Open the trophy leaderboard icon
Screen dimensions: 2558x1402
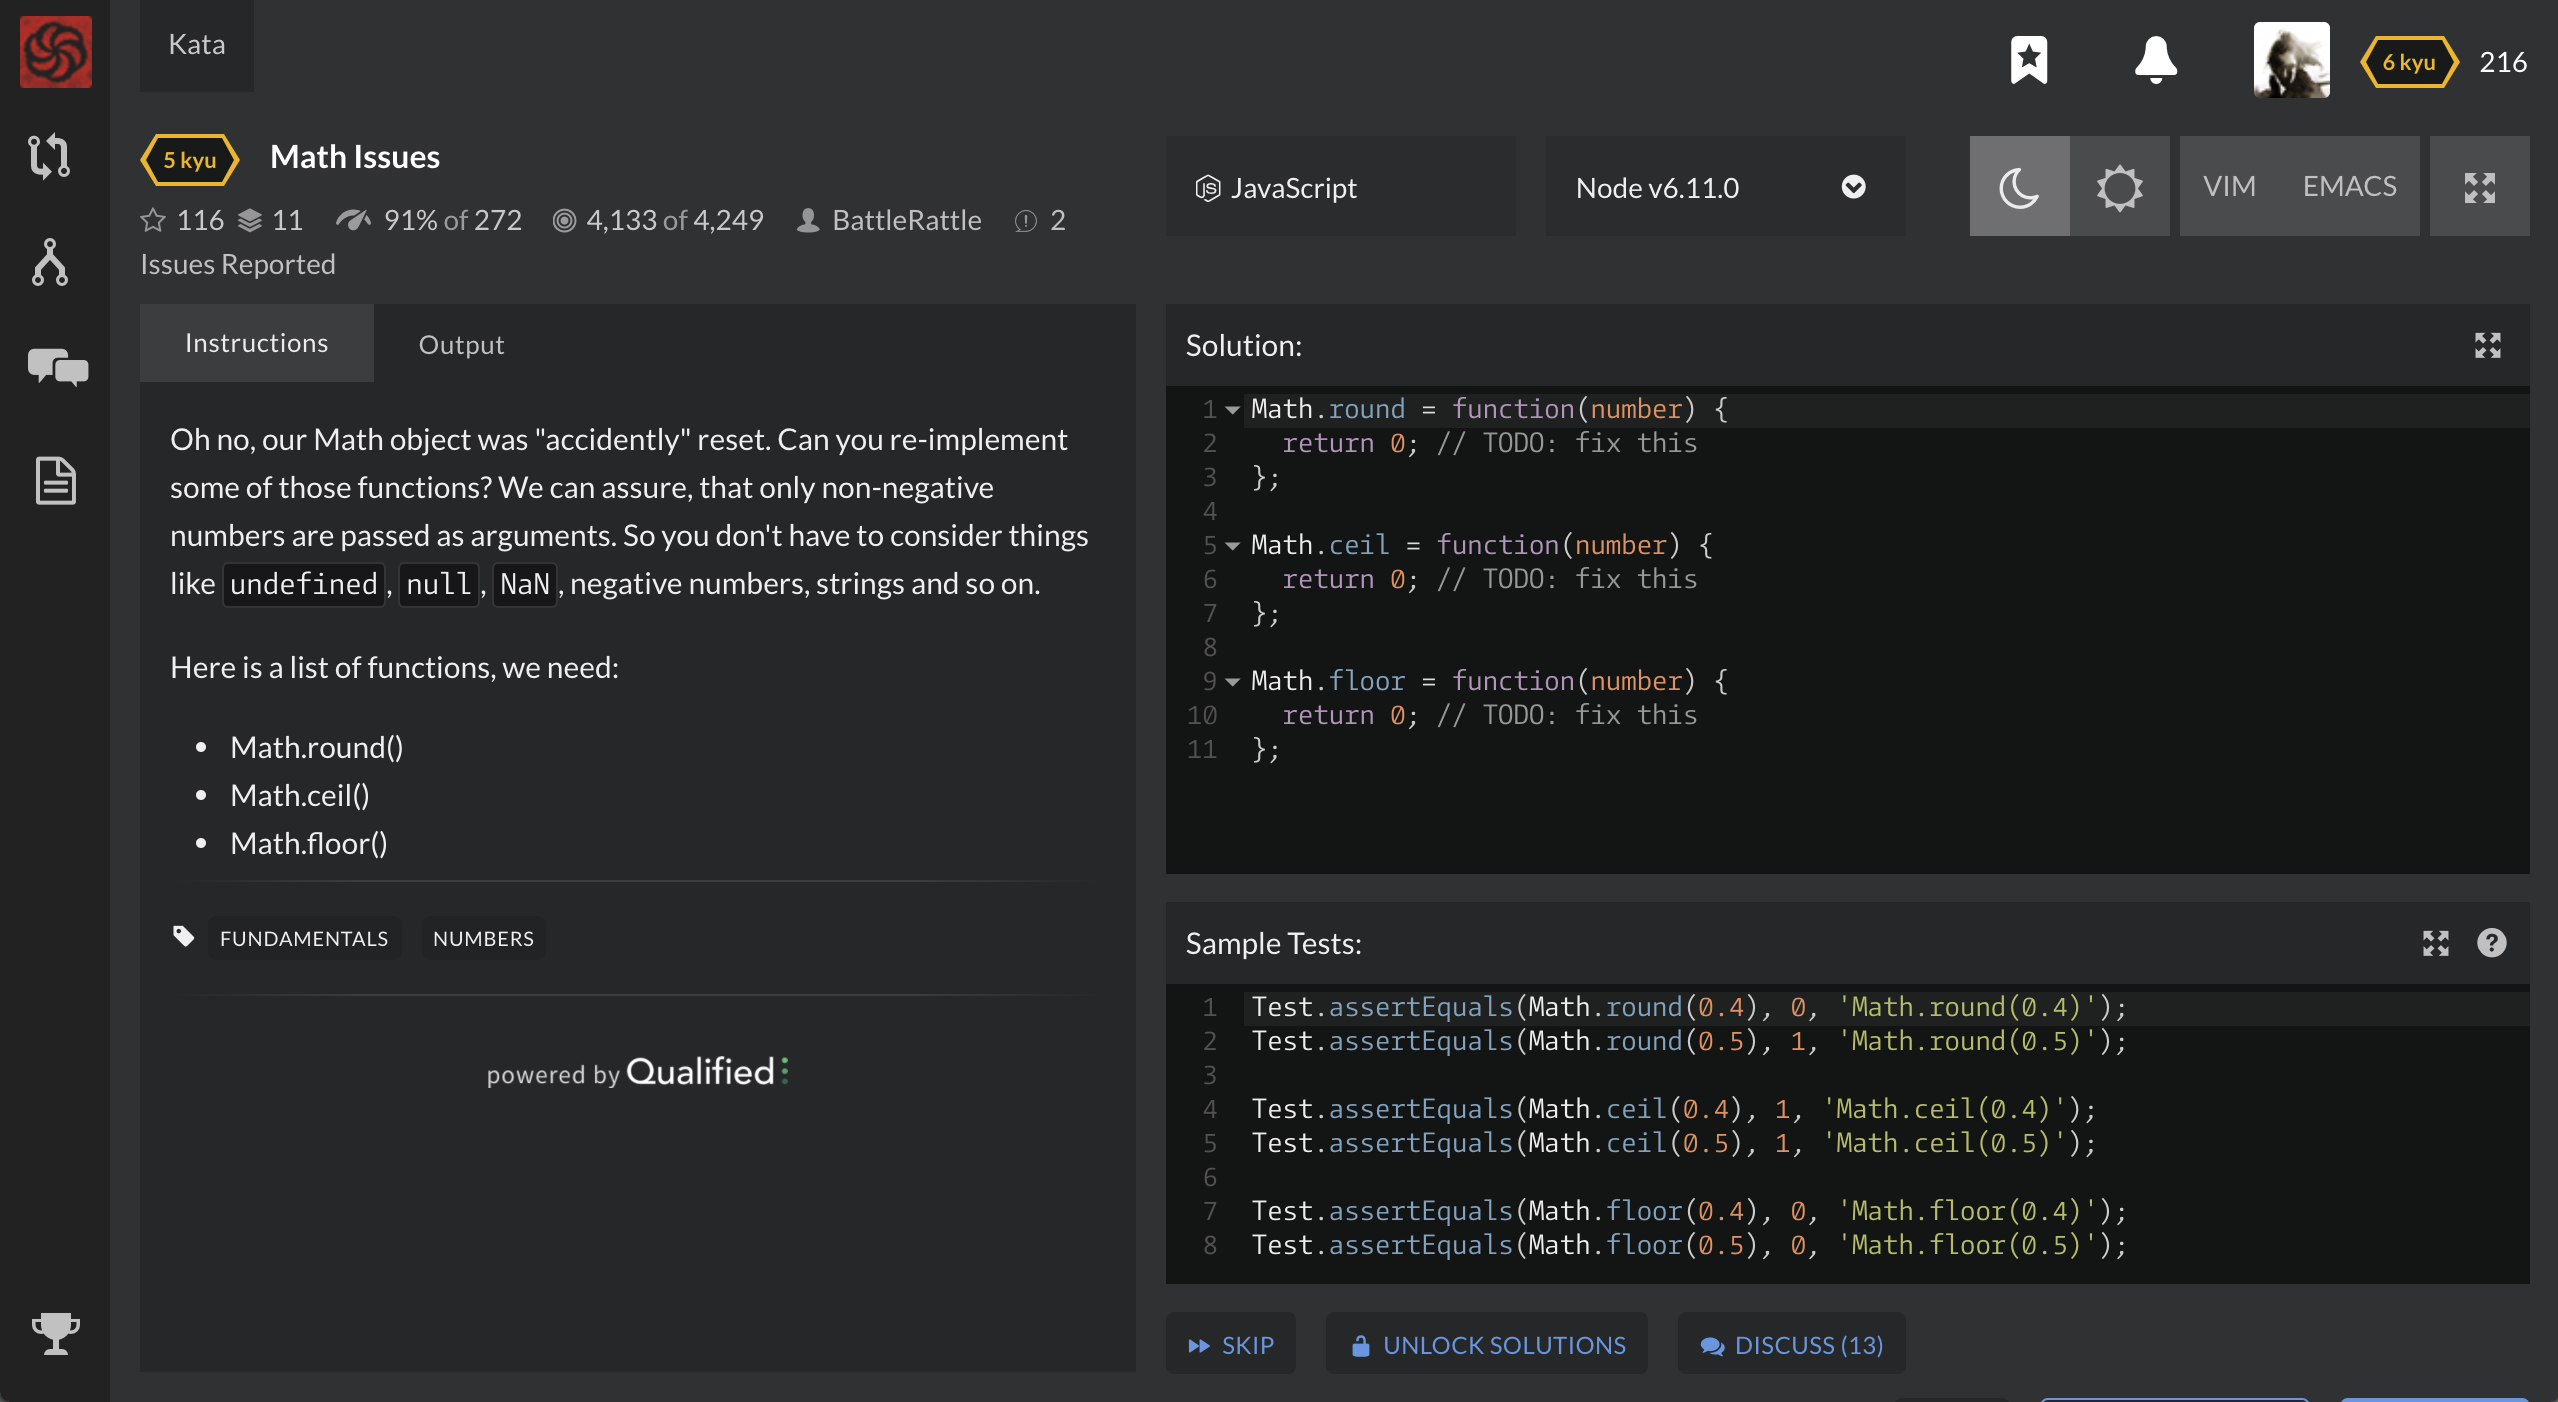click(55, 1334)
